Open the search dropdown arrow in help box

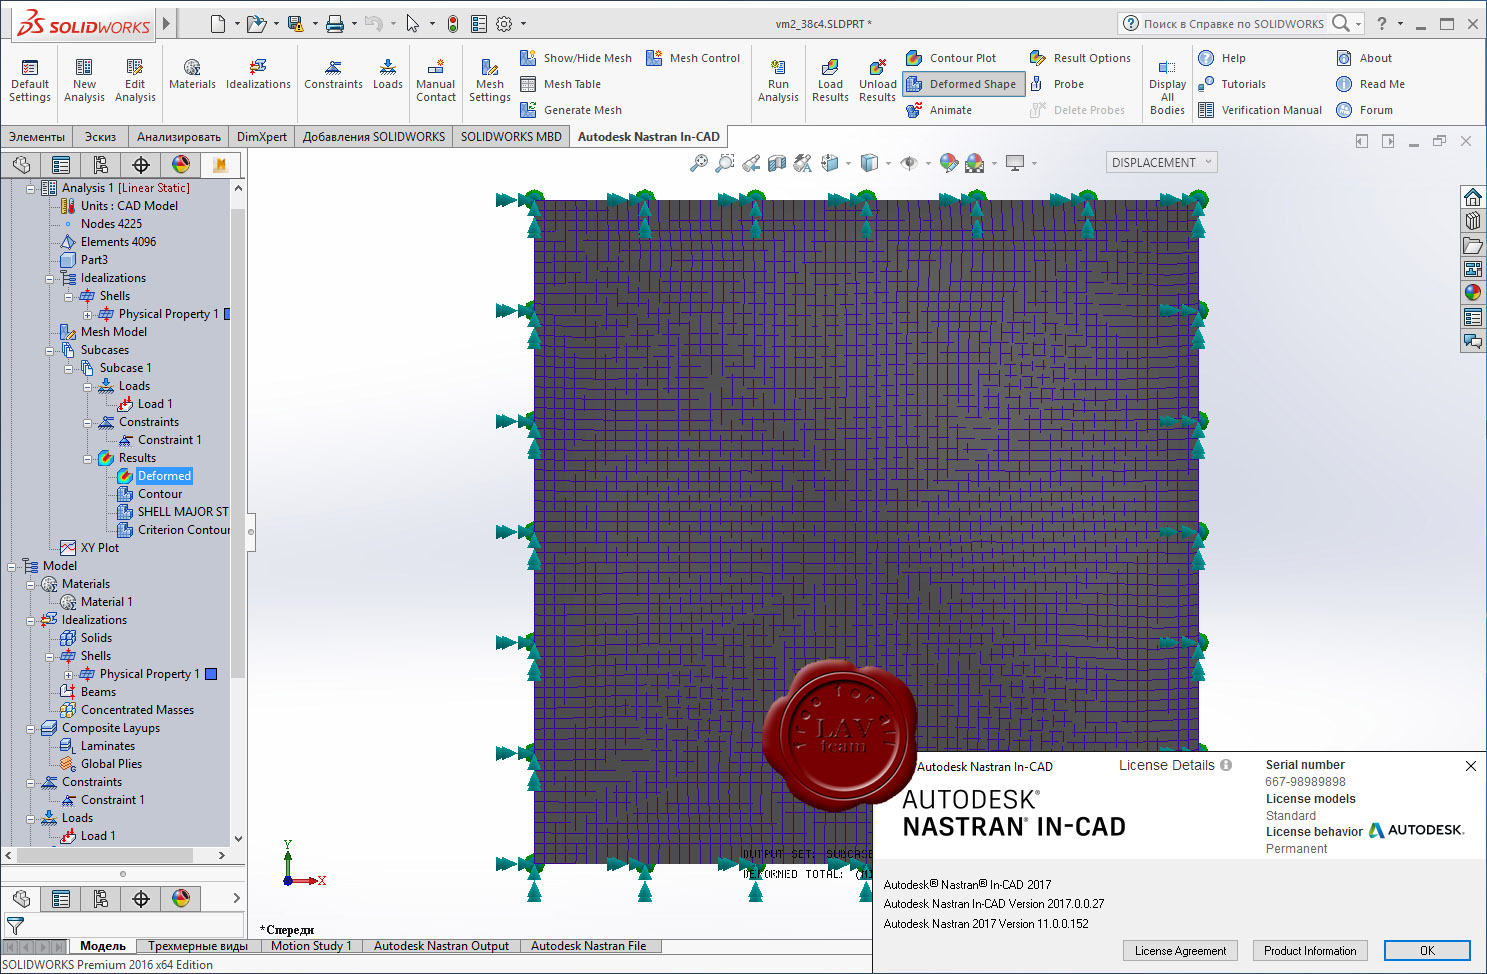coord(1359,24)
